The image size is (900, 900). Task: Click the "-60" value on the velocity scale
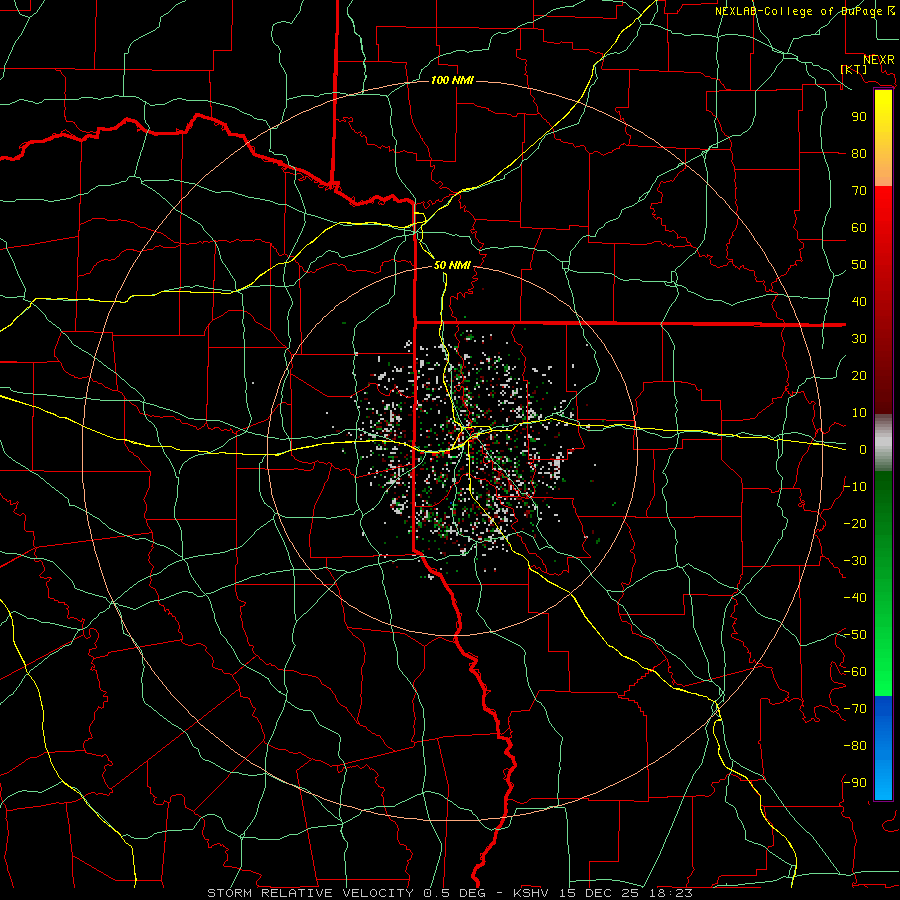click(855, 672)
